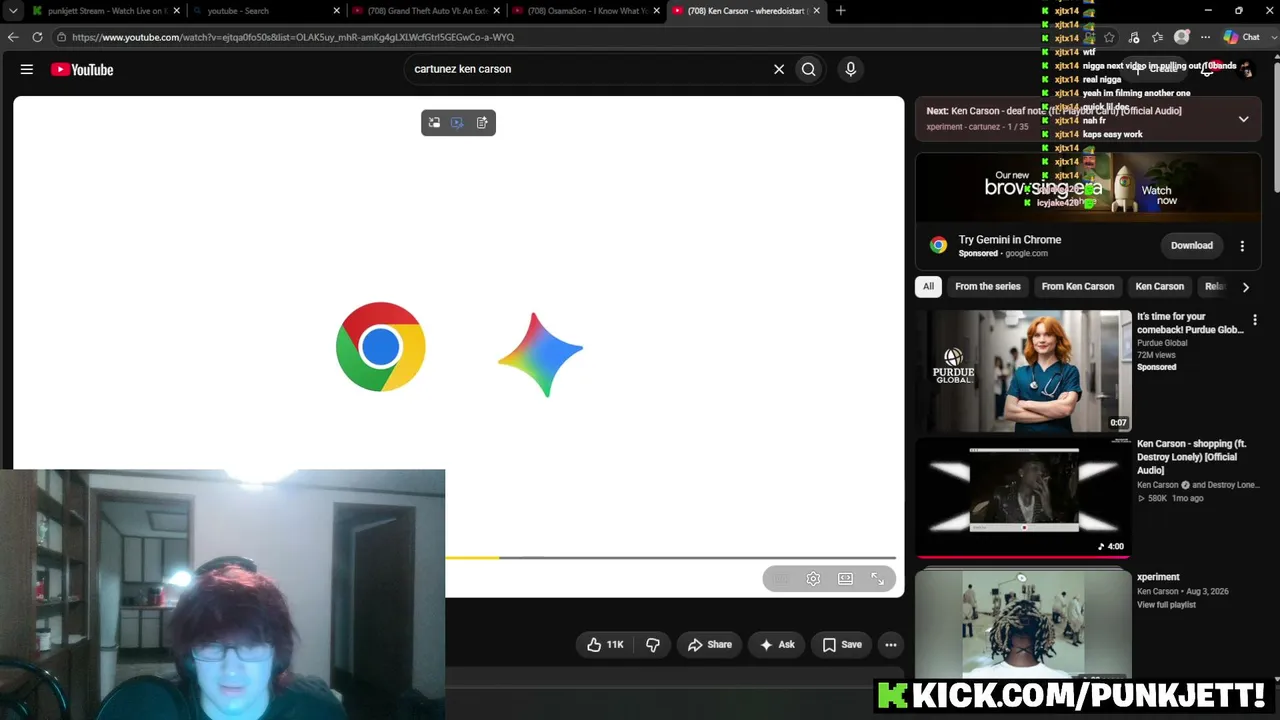Go back with the browser back arrow
Image resolution: width=1280 pixels, height=720 pixels.
click(x=13, y=37)
